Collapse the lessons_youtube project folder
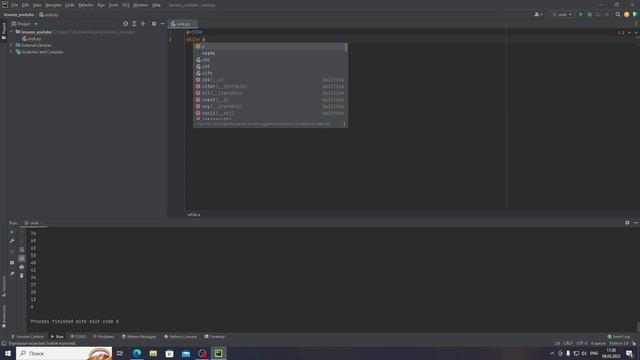 [11, 31]
